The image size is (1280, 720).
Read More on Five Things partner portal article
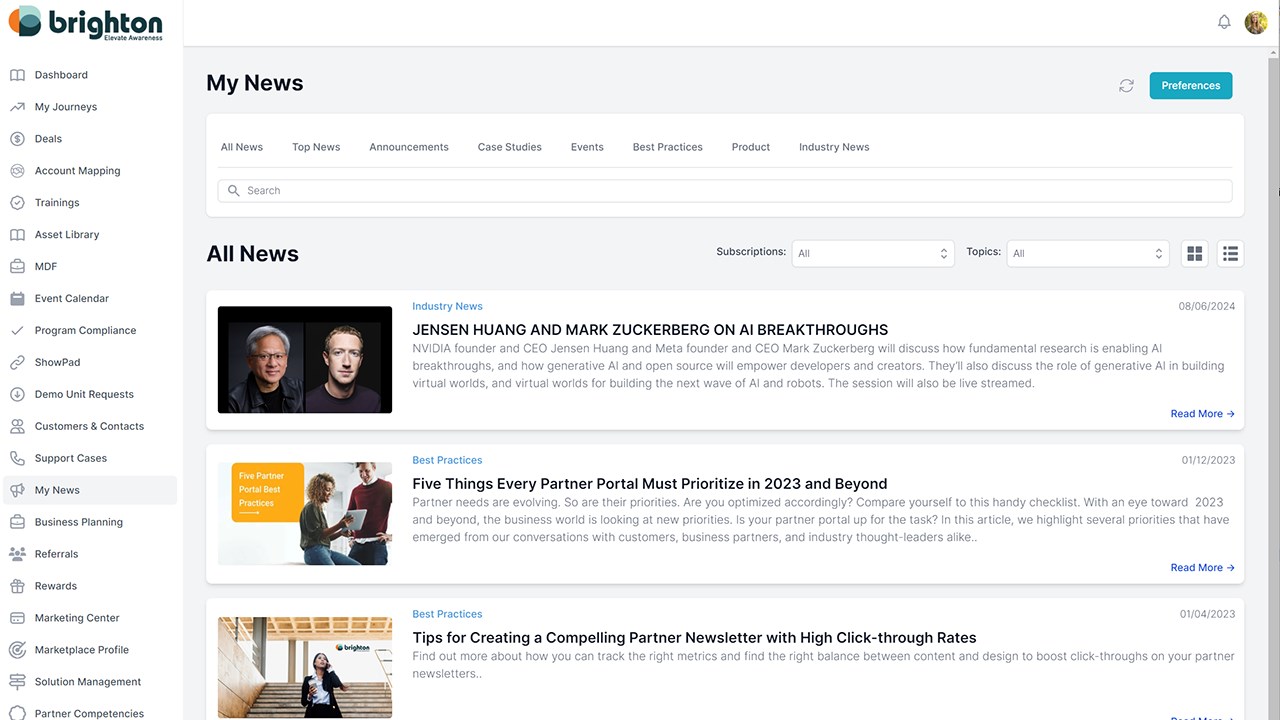coord(1203,568)
